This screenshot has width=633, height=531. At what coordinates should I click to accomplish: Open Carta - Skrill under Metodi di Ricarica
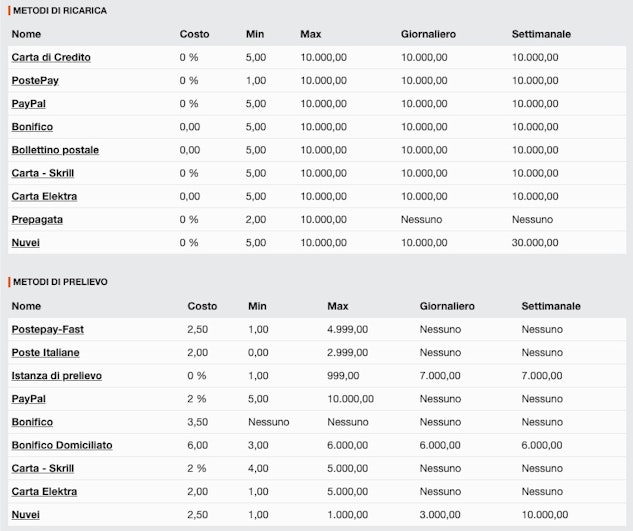pos(43,173)
